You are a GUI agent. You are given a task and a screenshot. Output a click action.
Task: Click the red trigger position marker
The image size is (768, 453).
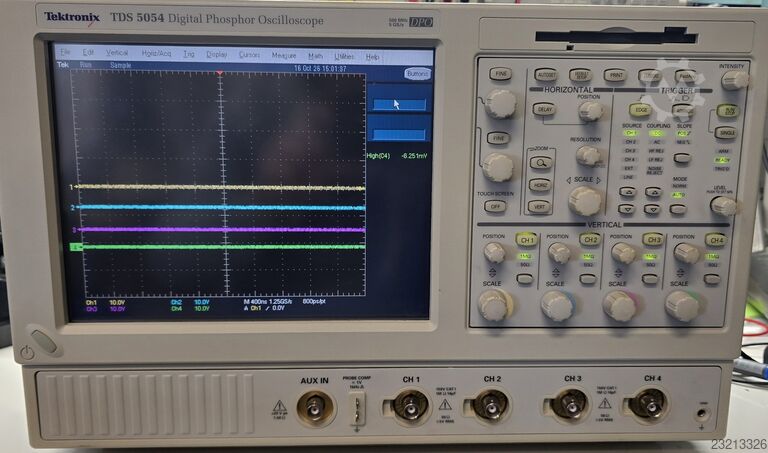tap(220, 73)
